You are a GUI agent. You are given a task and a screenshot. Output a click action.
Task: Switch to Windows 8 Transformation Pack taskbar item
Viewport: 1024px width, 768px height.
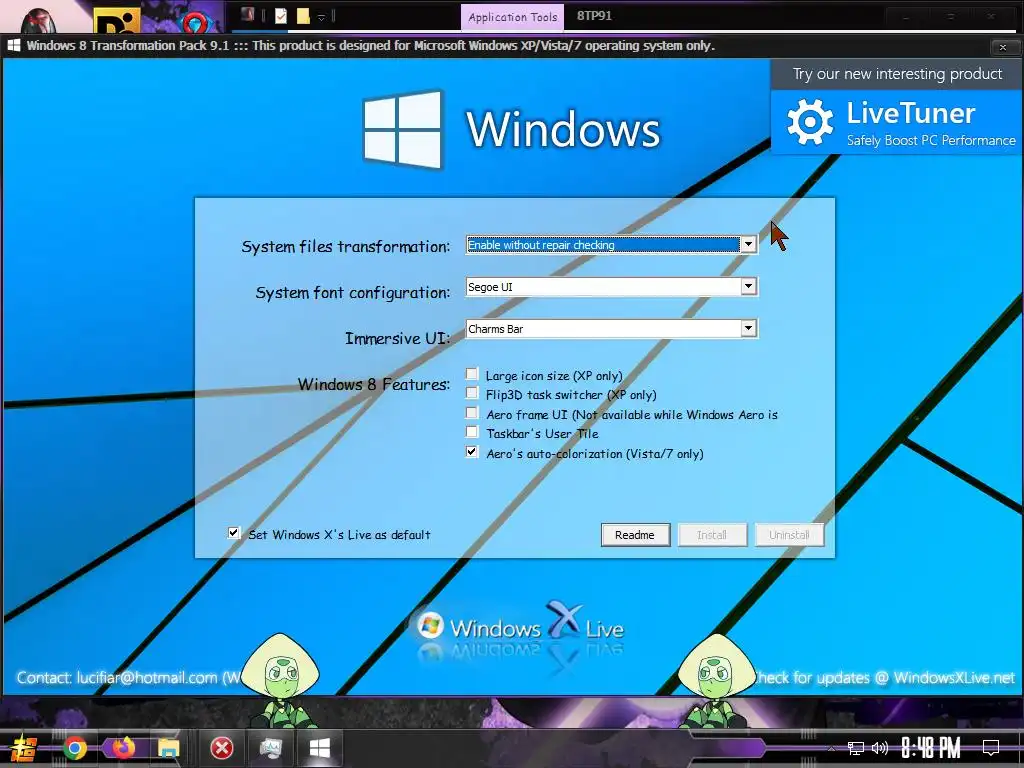319,748
